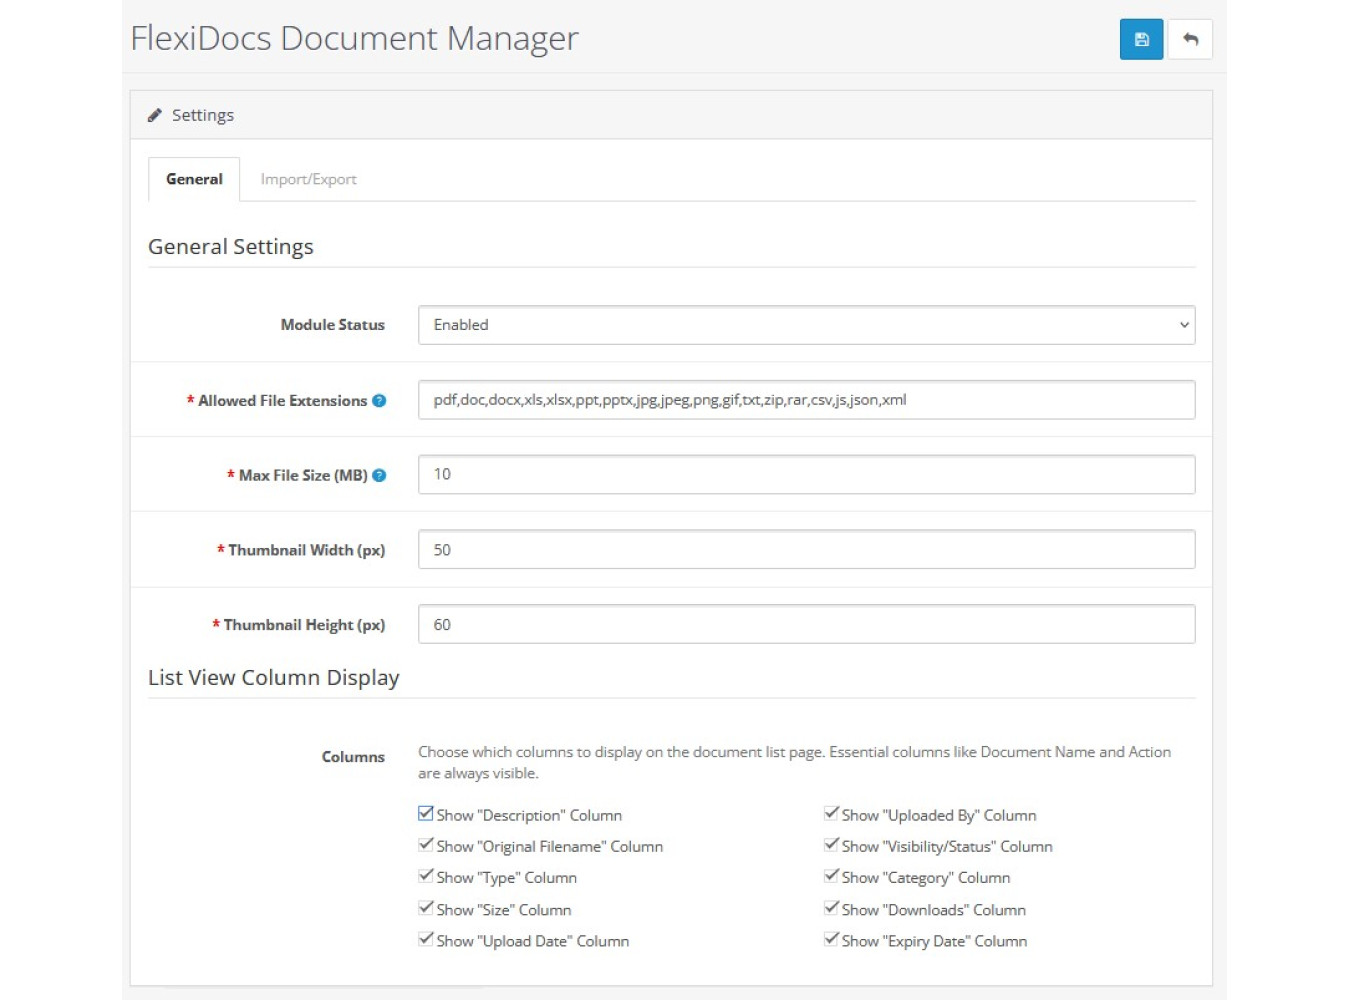Click the help icon beside Max File Size
Screen dimensions: 1350x1000
[379, 476]
